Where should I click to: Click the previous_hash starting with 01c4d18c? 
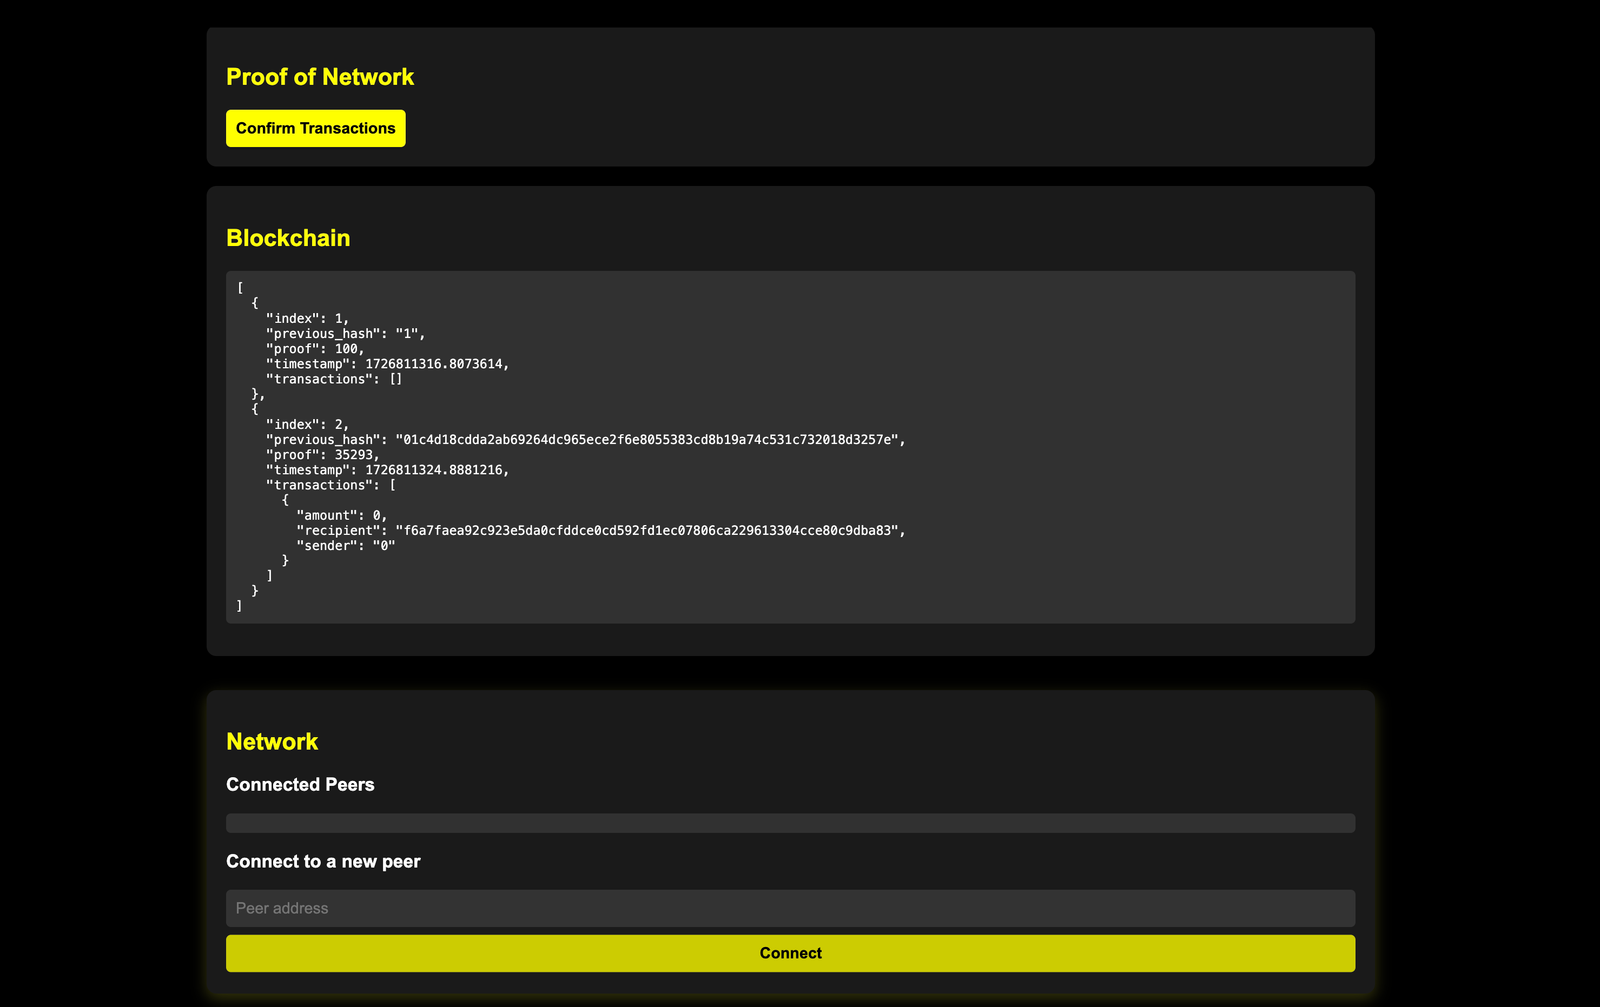point(585,440)
